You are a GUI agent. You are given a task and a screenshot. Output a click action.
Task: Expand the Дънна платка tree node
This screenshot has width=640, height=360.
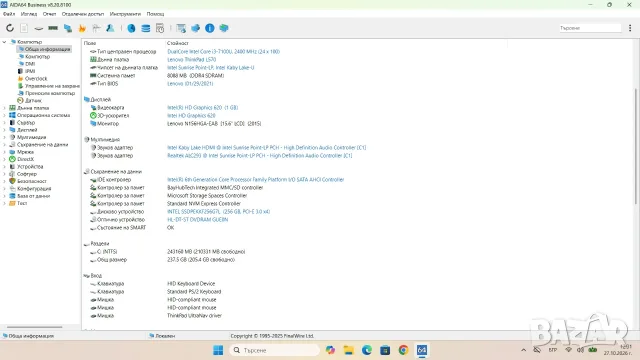pyautogui.click(x=4, y=108)
